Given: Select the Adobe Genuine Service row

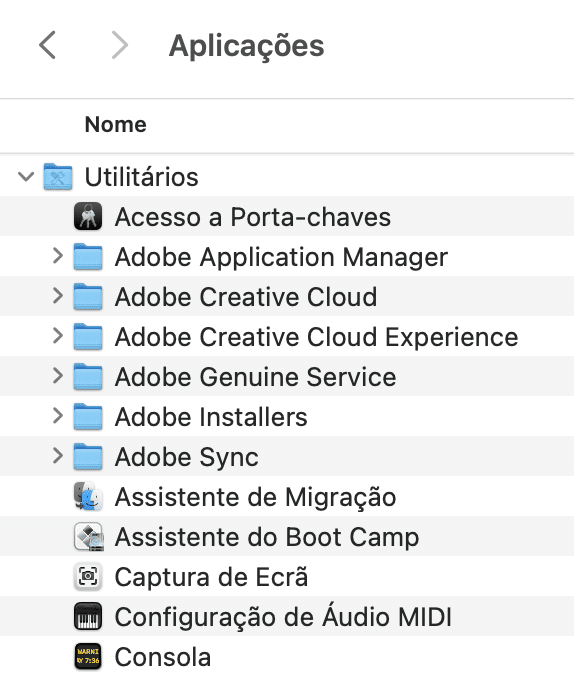Looking at the screenshot, I should click(287, 376).
